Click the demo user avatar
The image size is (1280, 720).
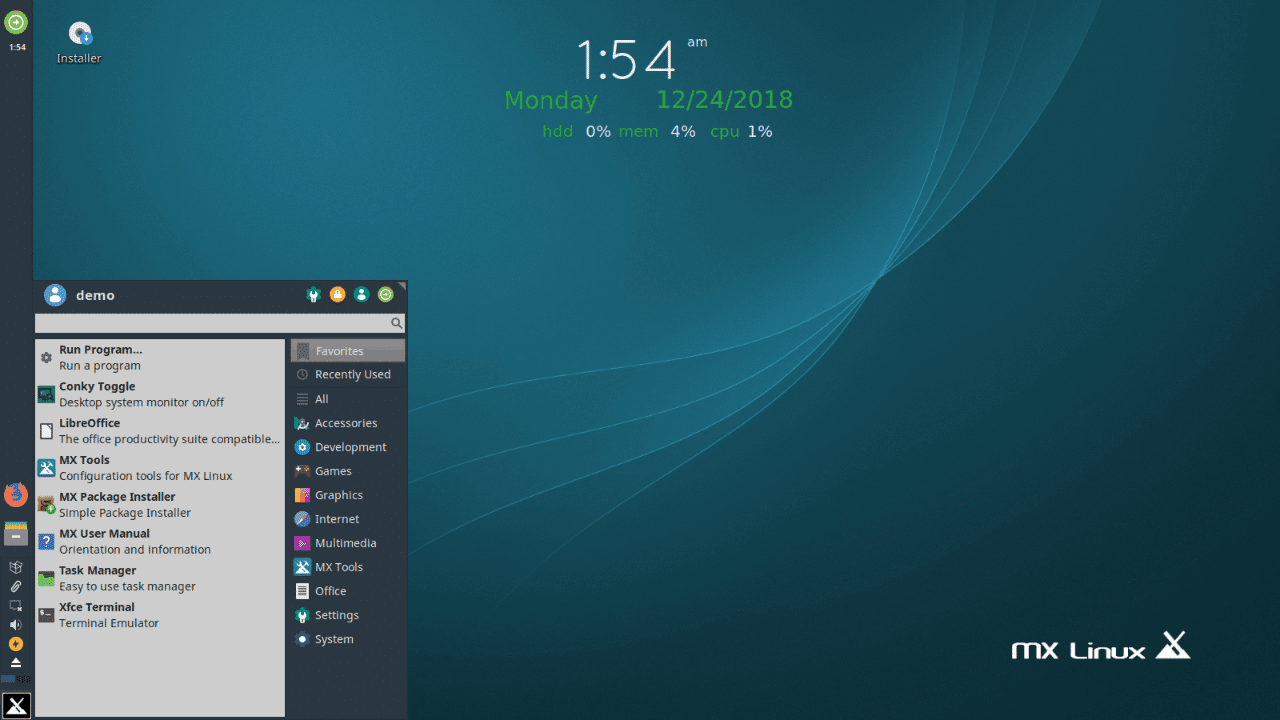pyautogui.click(x=55, y=295)
